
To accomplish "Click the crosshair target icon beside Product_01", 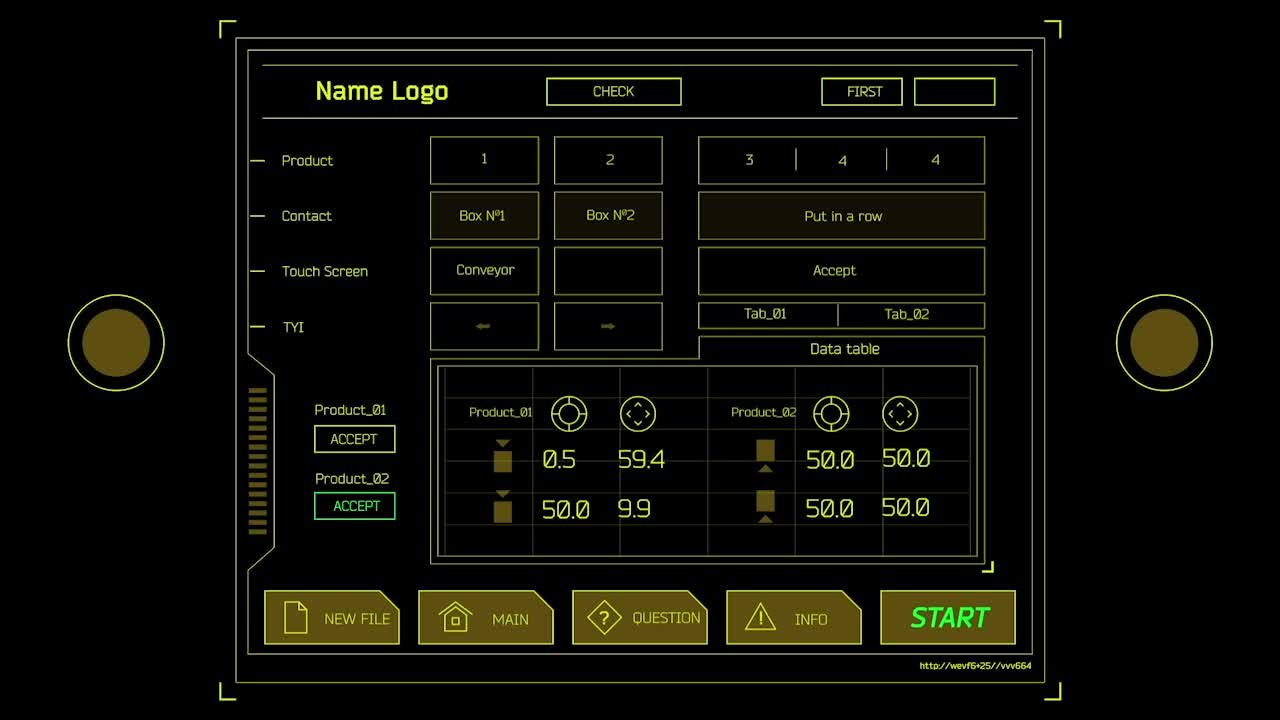I will 569,413.
